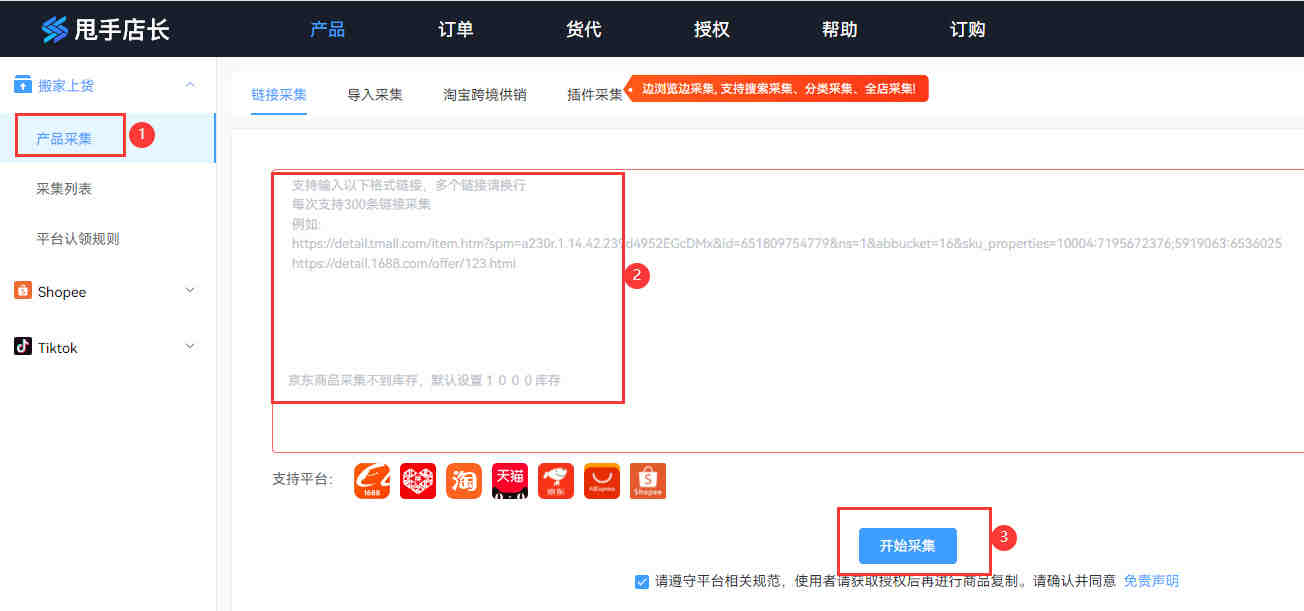Screen dimensions: 1304x611
Task: Open the 免责声明 link
Action: pyautogui.click(x=1151, y=581)
